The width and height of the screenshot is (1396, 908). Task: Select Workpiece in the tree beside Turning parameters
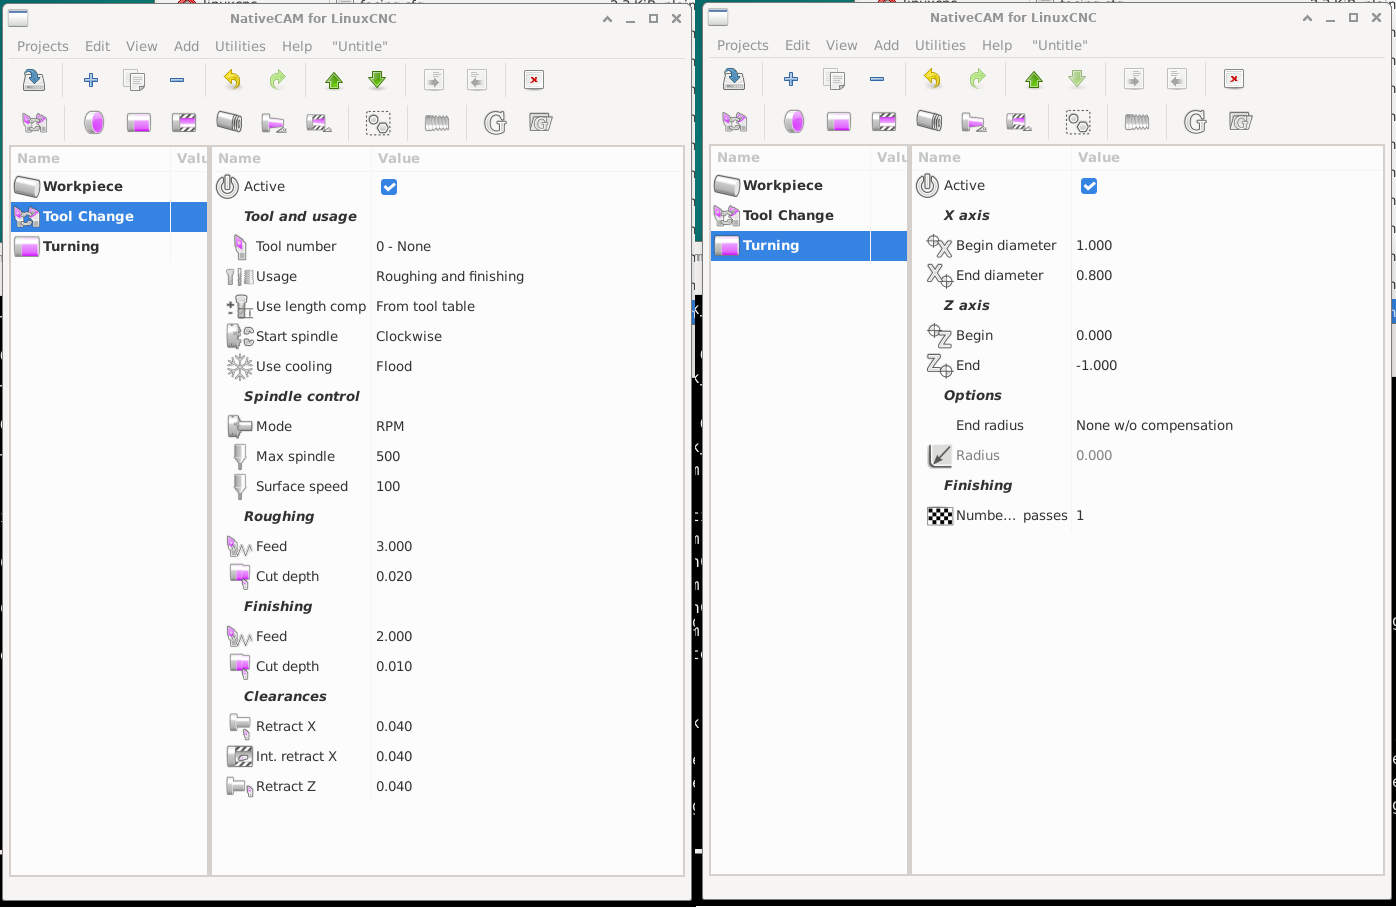782,186
